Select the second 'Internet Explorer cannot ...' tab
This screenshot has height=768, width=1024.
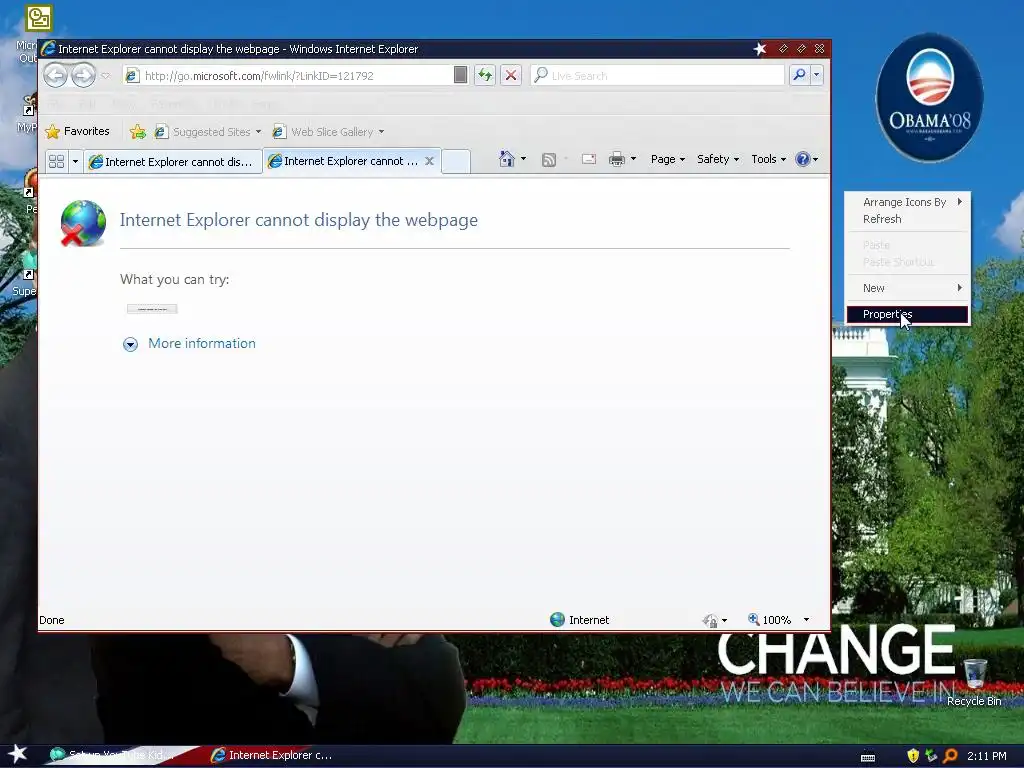344,161
